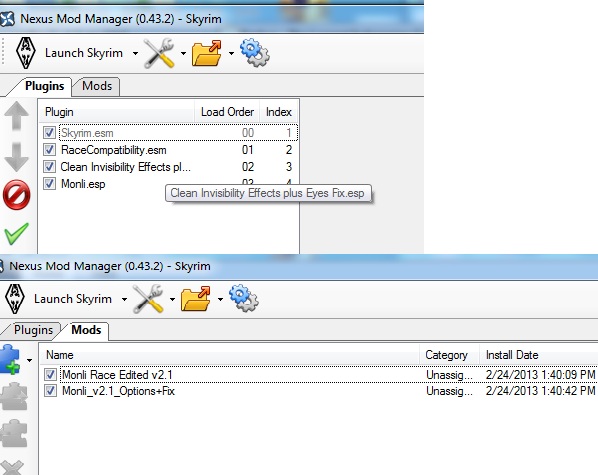
Task: Click the red disable-all-plugins icon
Action: (16, 195)
